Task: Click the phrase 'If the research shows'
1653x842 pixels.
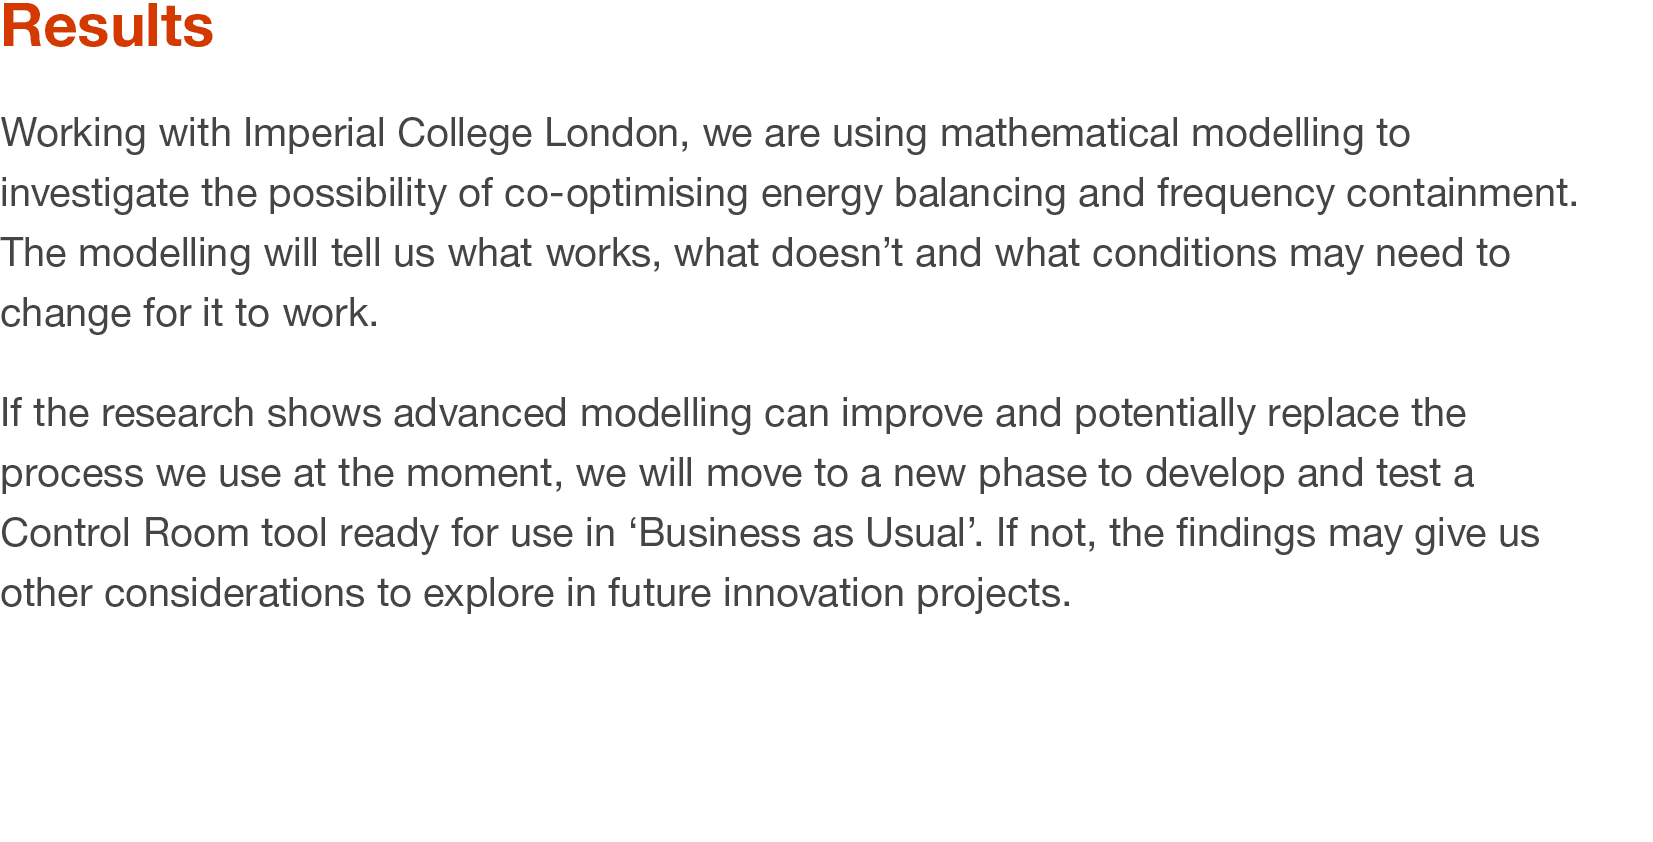Action: click(x=191, y=413)
